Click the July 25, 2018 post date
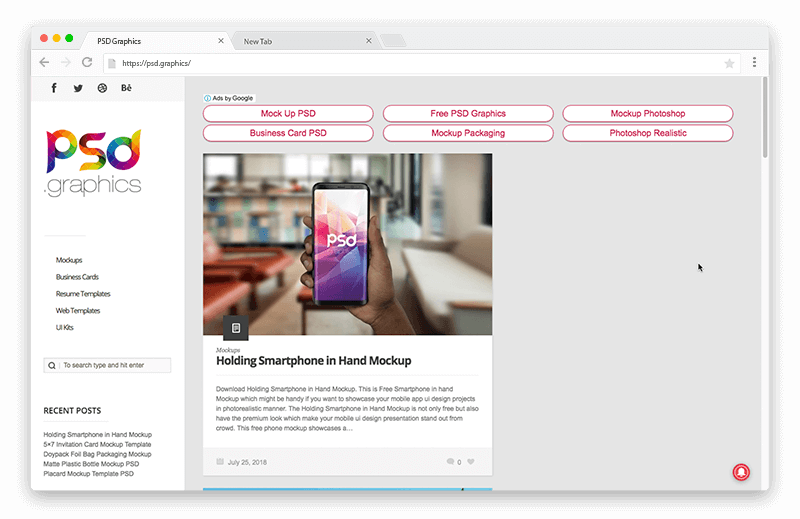Image resolution: width=800 pixels, height=519 pixels. point(247,462)
